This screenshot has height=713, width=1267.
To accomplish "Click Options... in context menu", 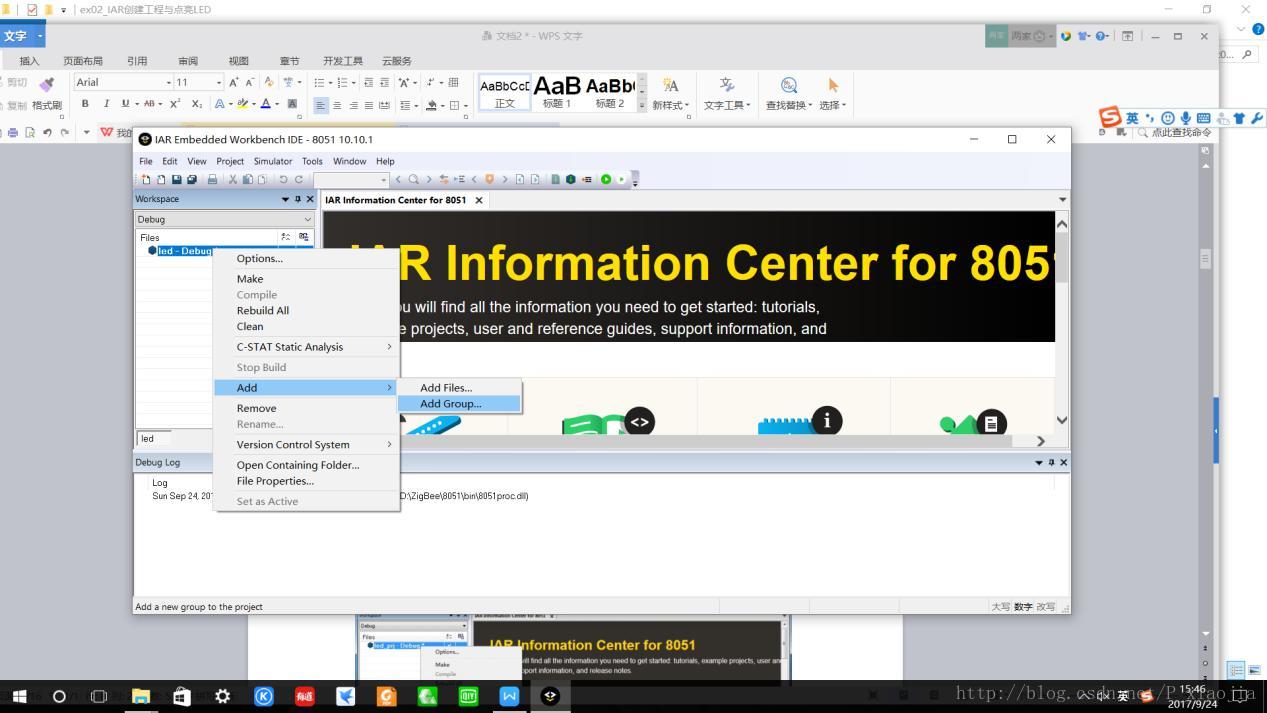I will click(x=307, y=258).
